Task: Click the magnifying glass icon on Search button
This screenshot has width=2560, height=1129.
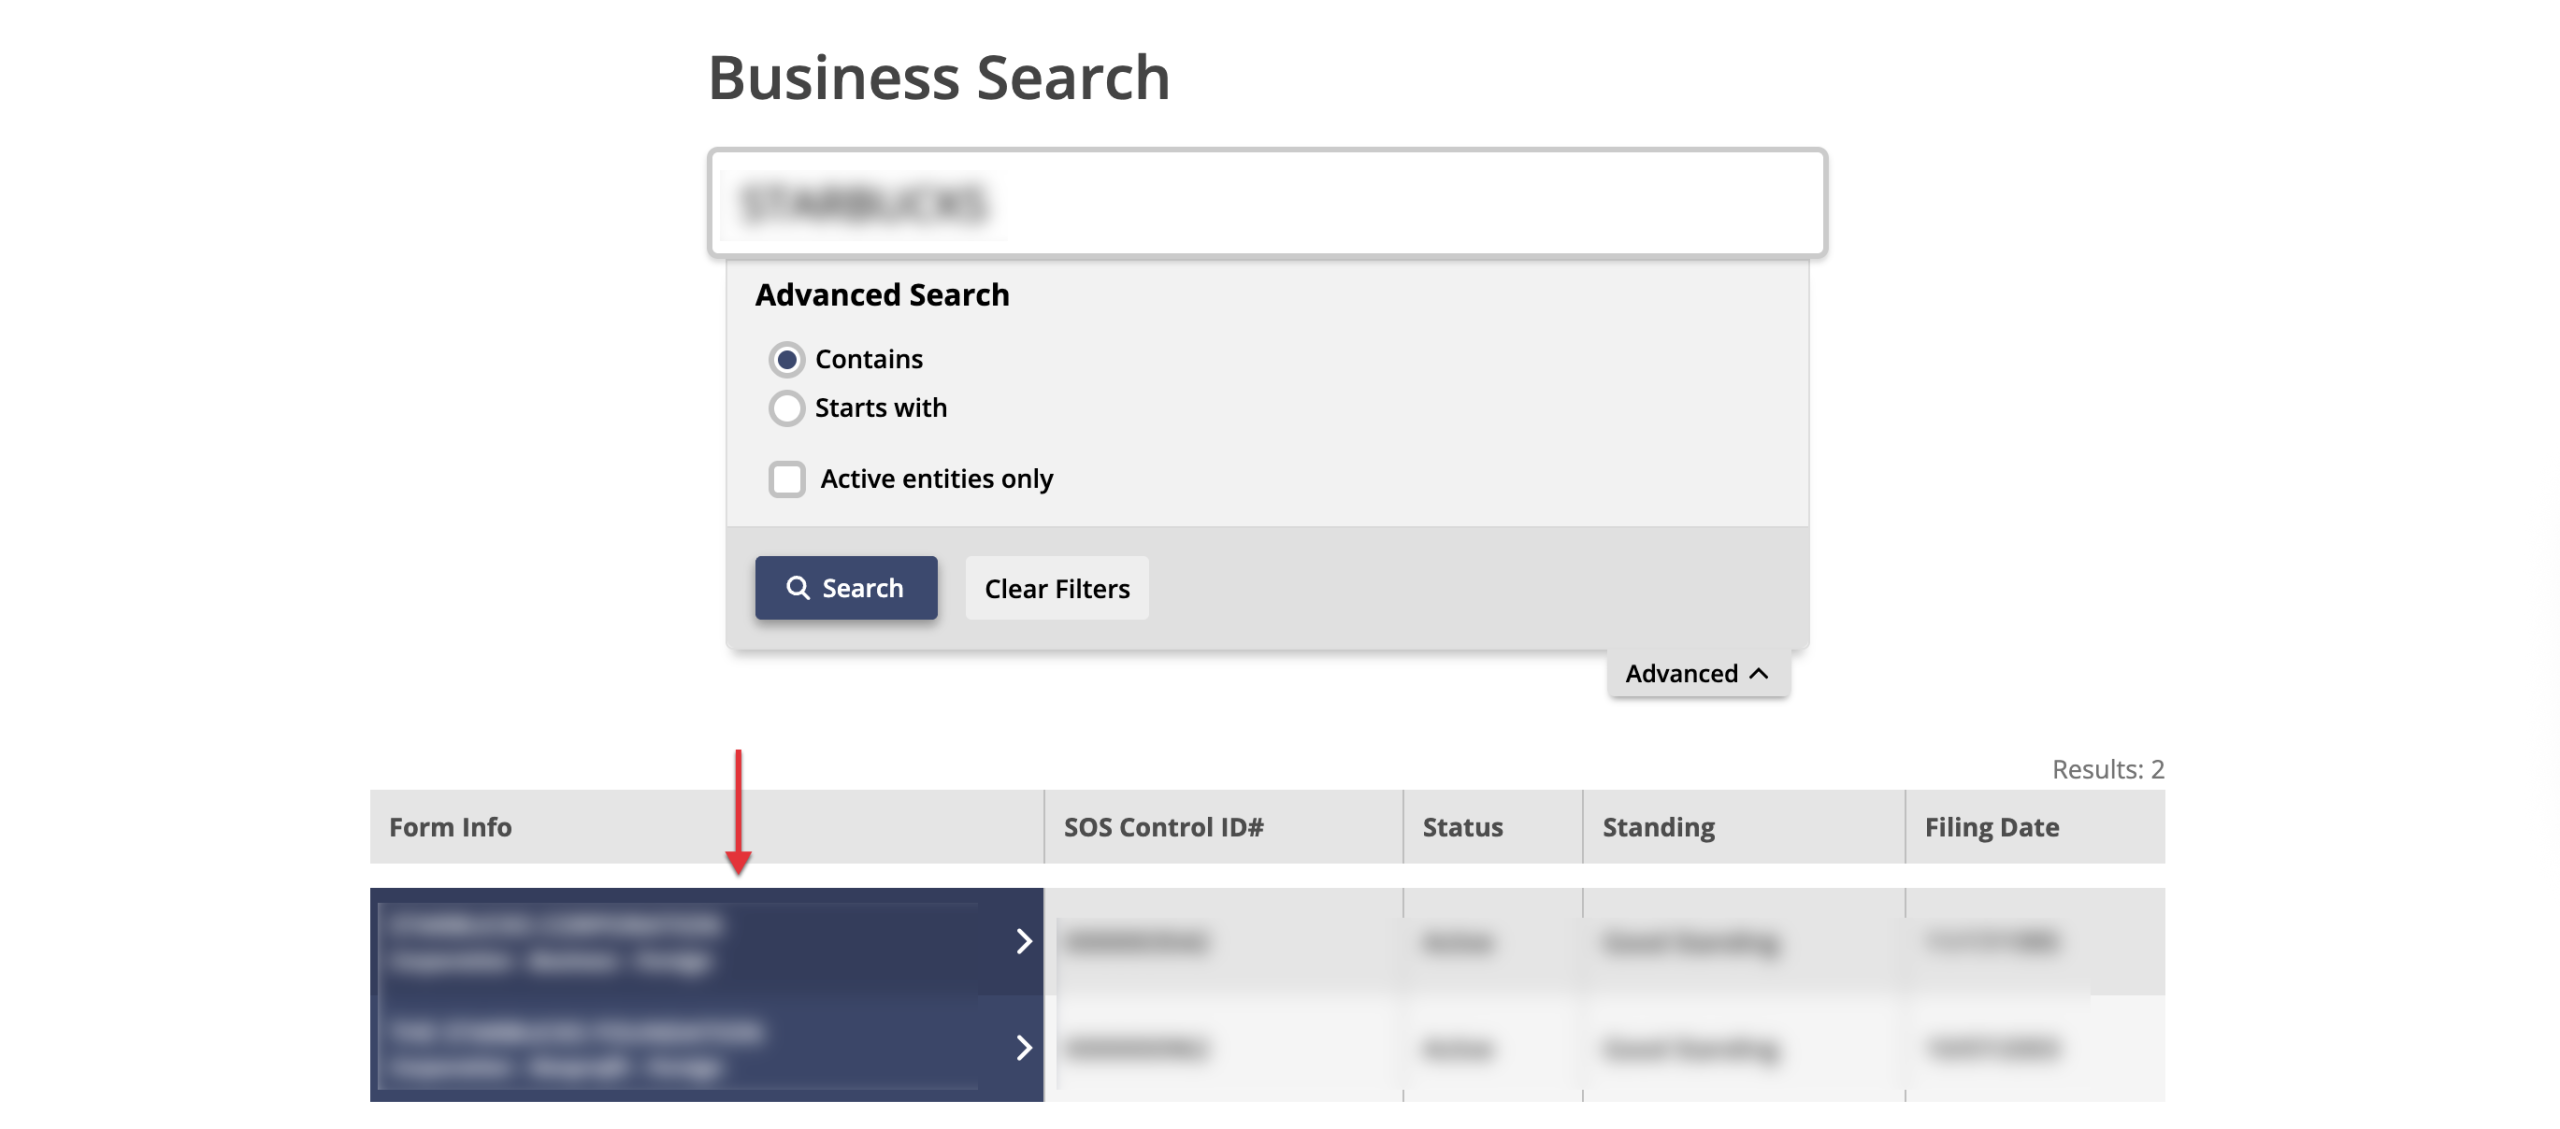Action: point(797,588)
